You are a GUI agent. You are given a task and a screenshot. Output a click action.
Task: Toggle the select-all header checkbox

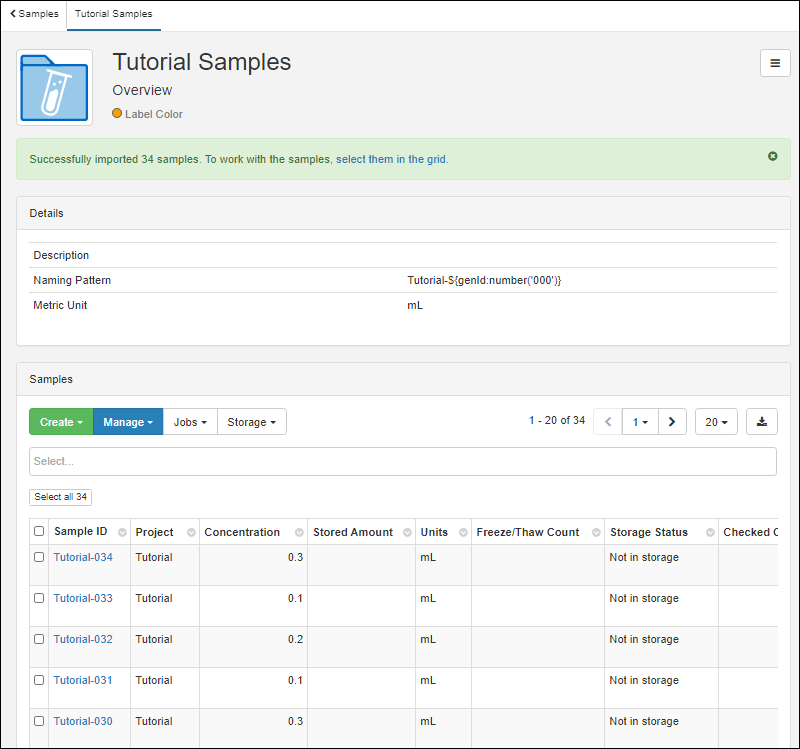(39, 532)
